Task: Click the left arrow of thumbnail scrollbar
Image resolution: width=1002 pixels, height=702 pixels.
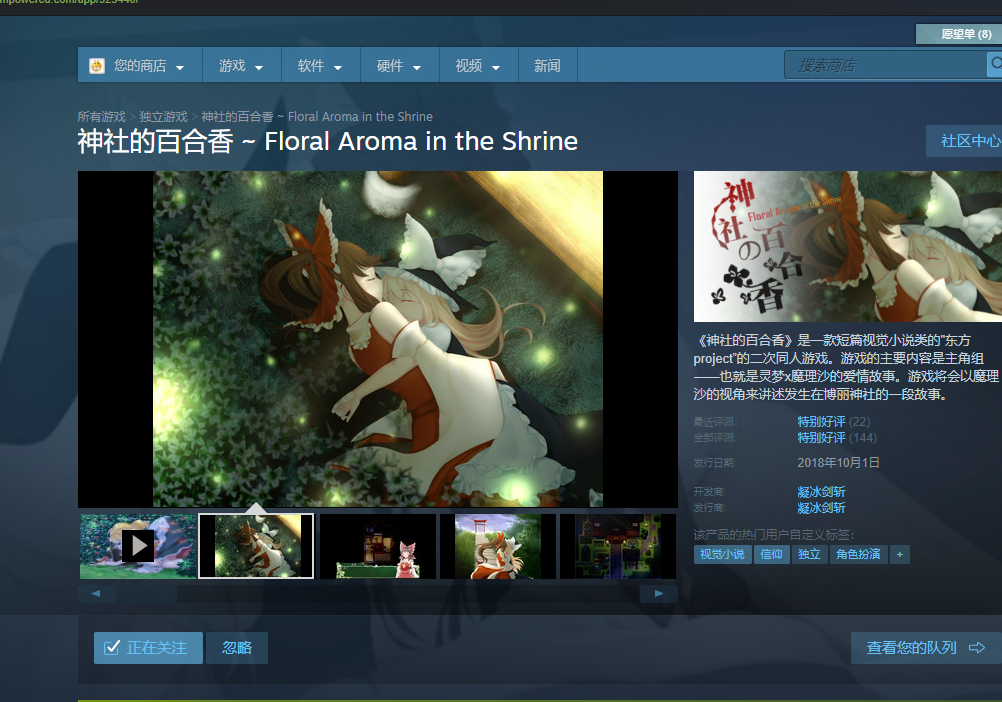Action: (x=96, y=594)
